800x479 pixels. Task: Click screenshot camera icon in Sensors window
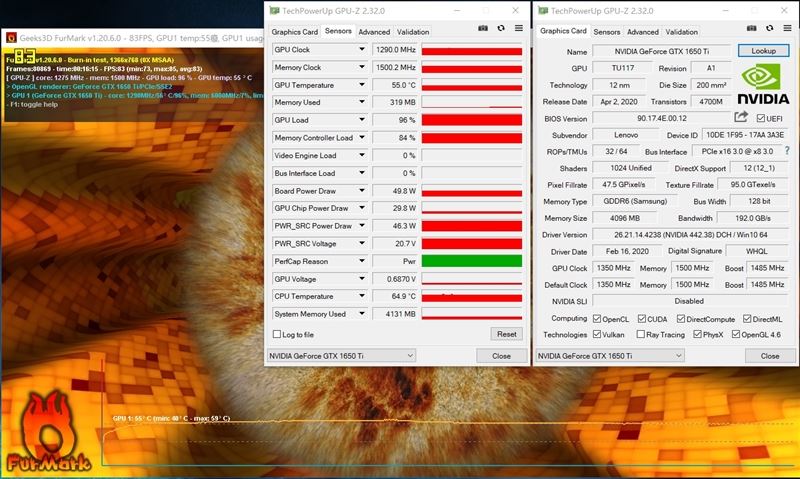pyautogui.click(x=483, y=28)
